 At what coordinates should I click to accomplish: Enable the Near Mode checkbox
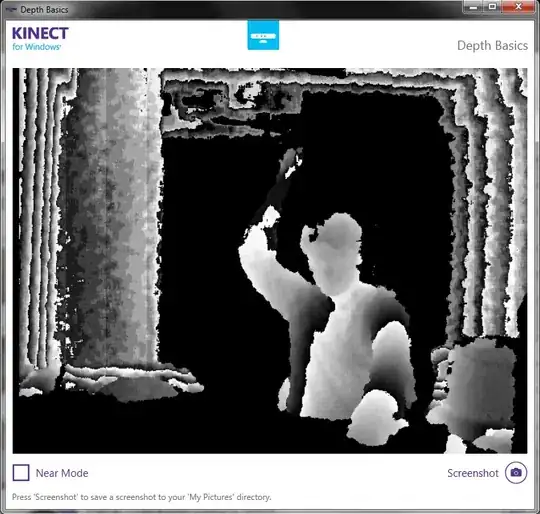pos(21,472)
